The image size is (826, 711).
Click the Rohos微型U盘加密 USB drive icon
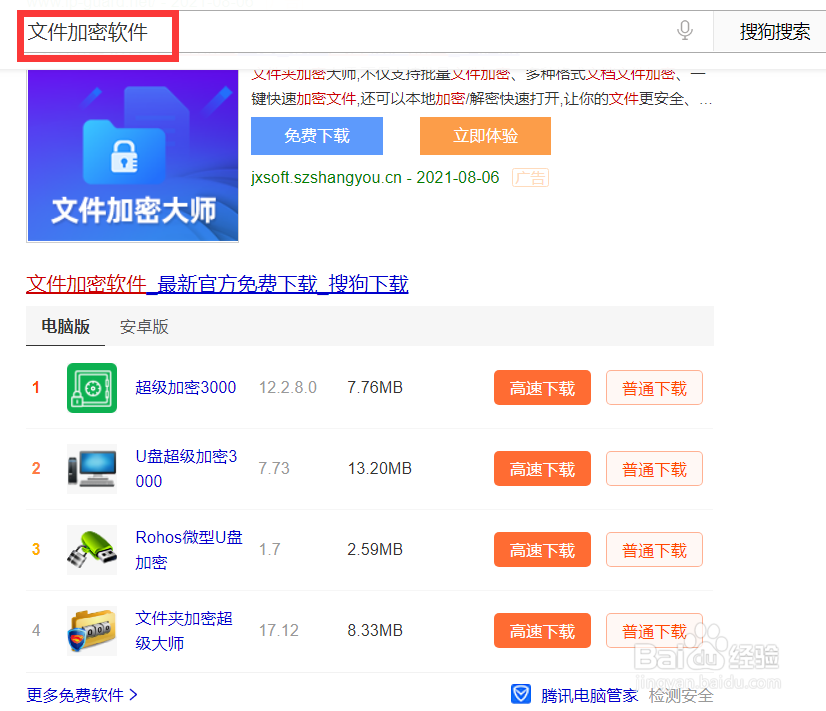(x=92, y=550)
